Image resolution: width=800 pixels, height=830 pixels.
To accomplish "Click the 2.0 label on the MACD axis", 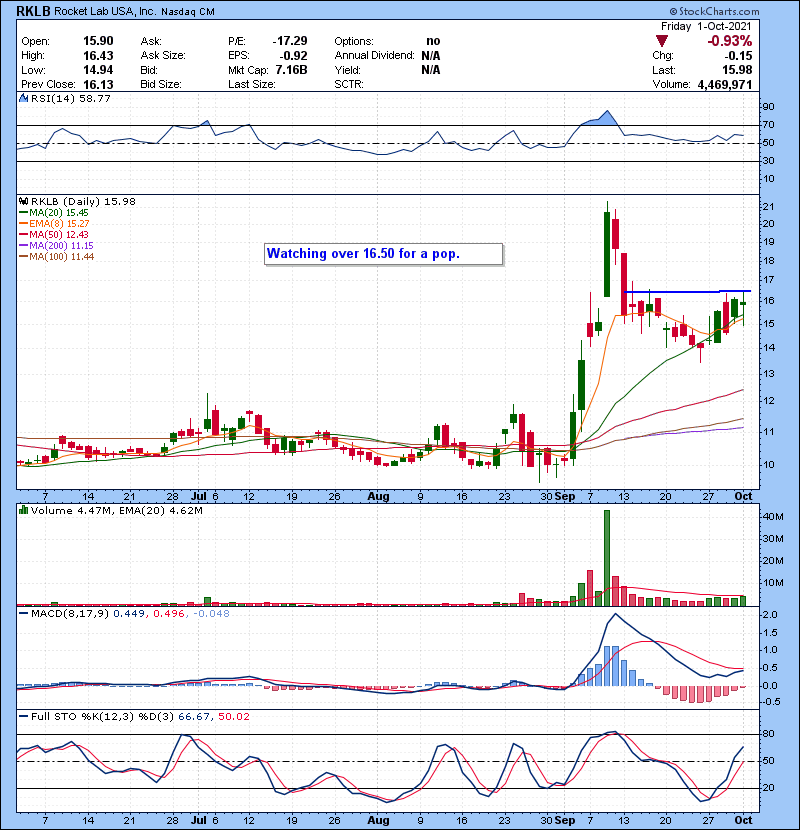I will [x=770, y=615].
